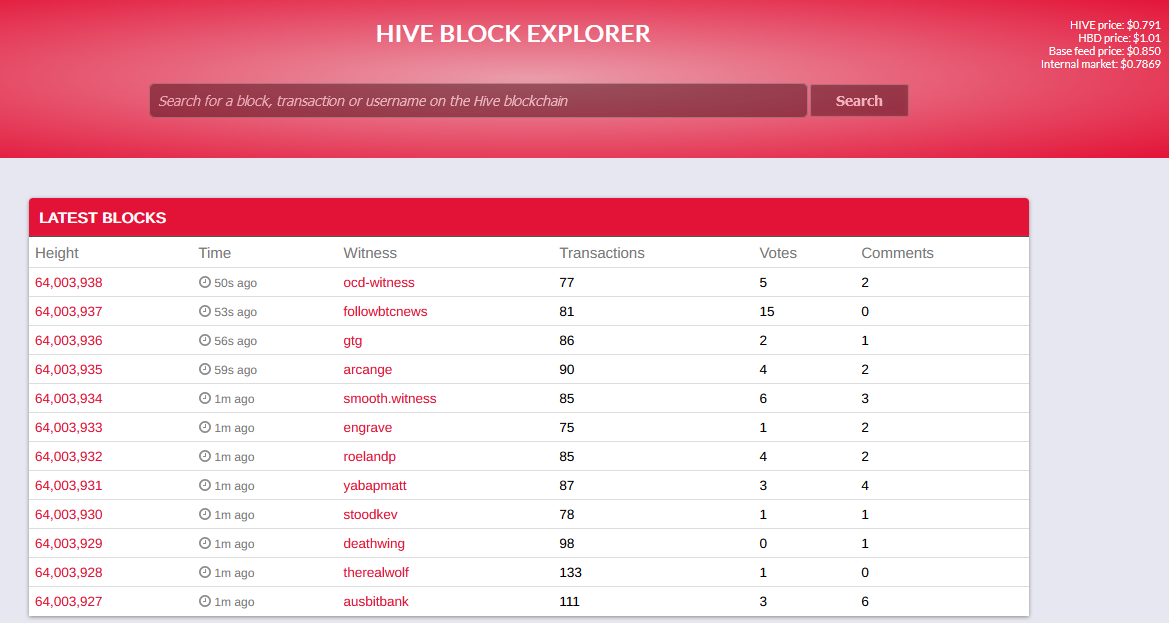
Task: Click transaction count 111 for ausbitbank
Action: tap(570, 602)
